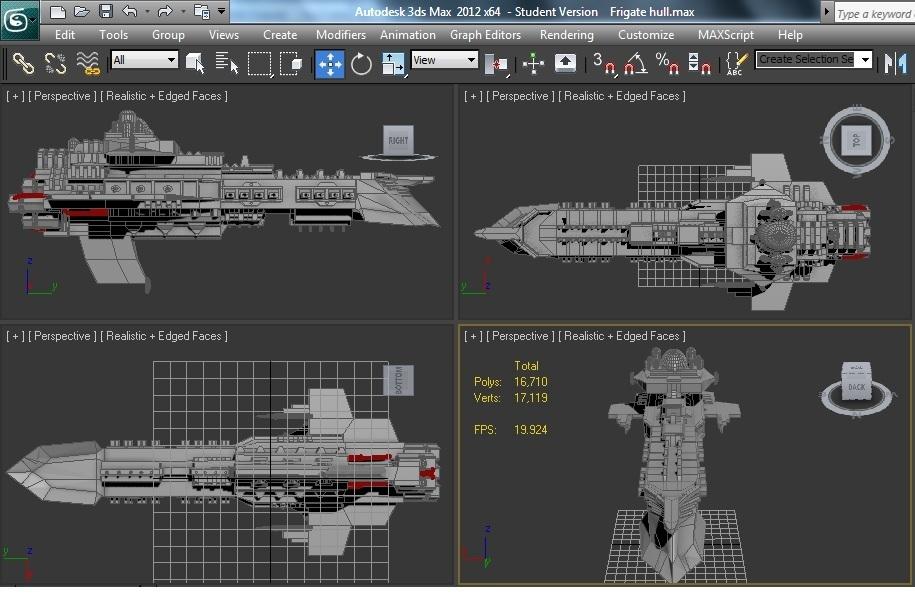Open the 3ds Max application menu button
915x600 pixels.
coord(19,20)
